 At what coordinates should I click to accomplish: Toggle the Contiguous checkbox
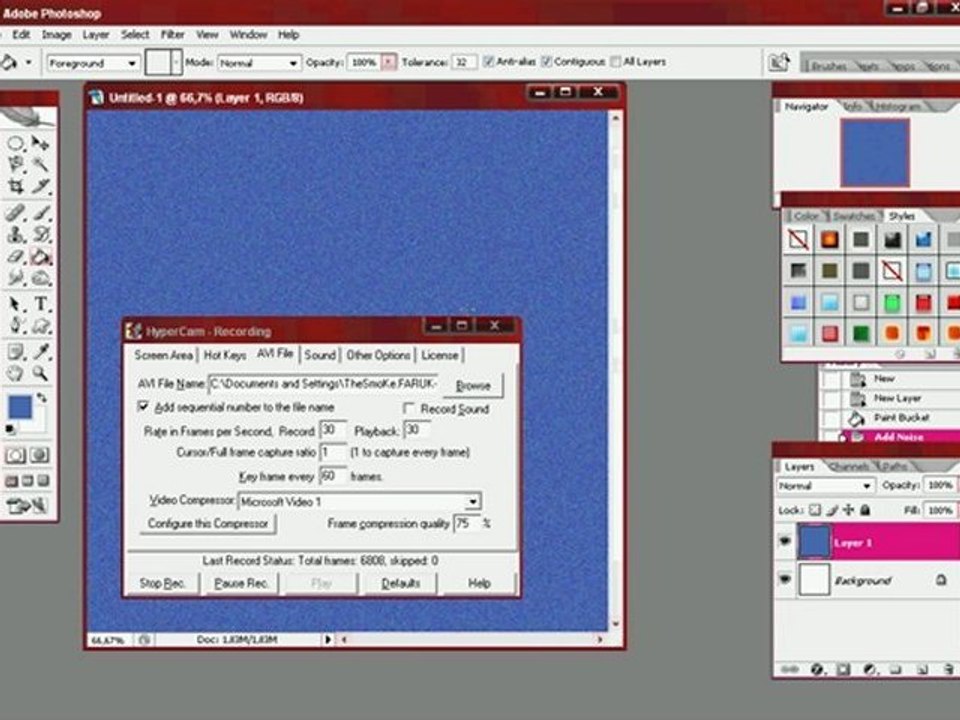point(547,61)
